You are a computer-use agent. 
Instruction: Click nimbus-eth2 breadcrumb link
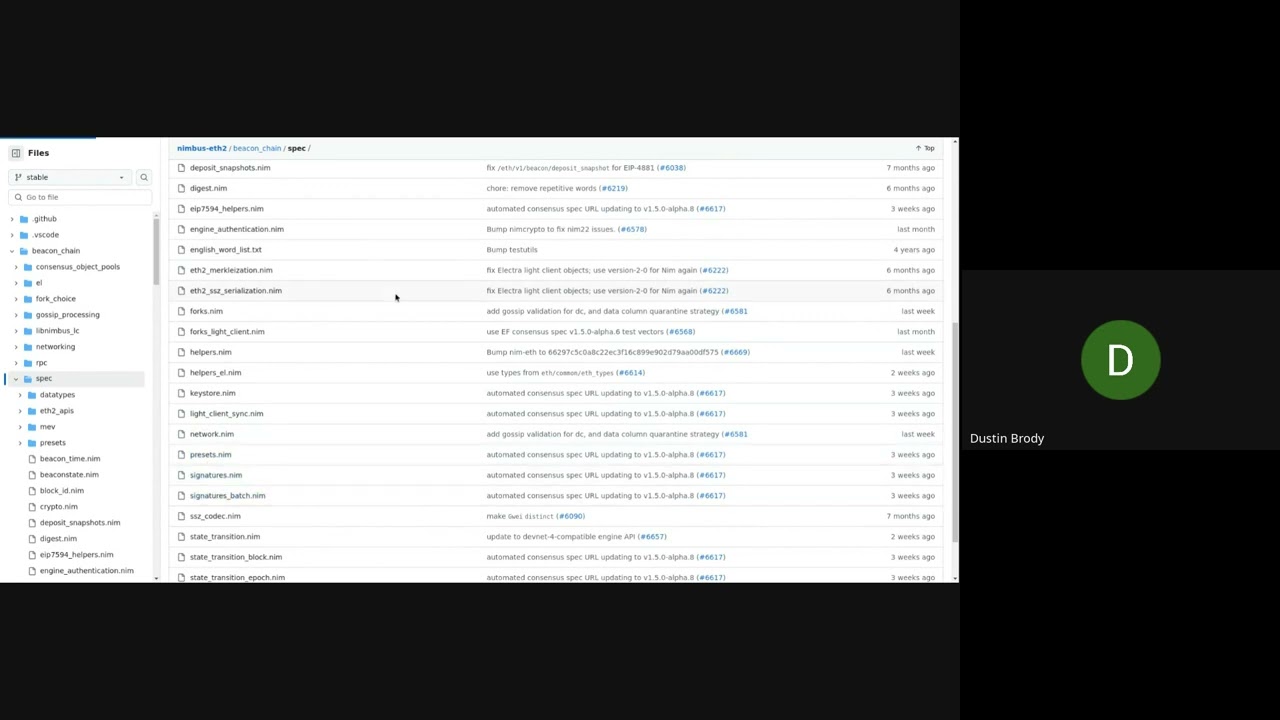pos(202,148)
